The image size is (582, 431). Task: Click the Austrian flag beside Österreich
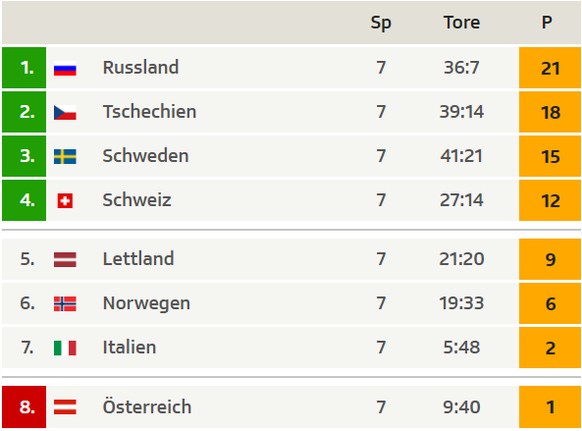point(65,407)
